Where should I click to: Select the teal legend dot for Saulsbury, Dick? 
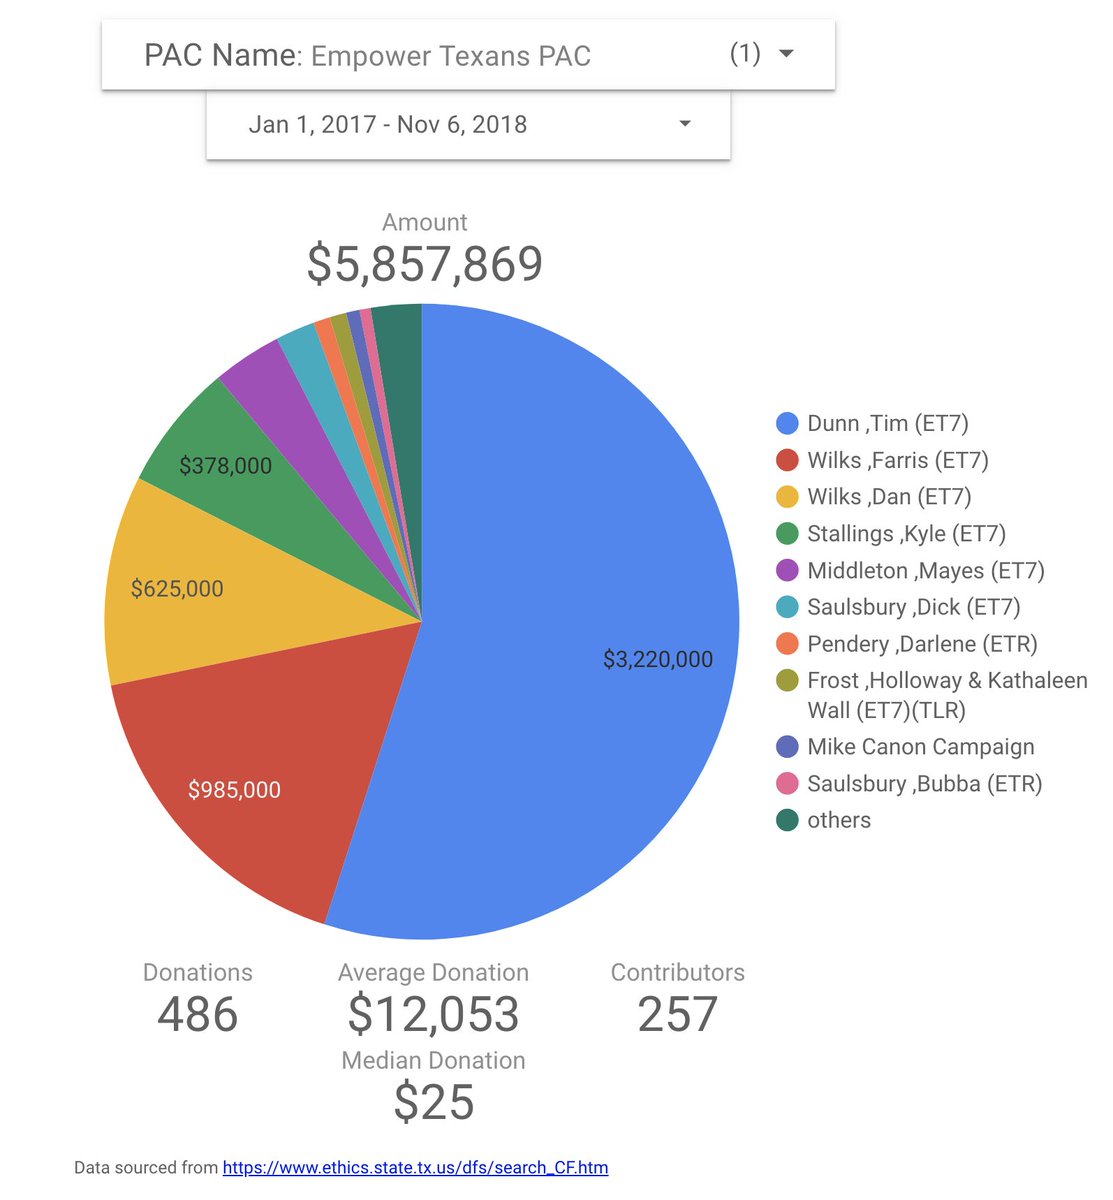789,607
